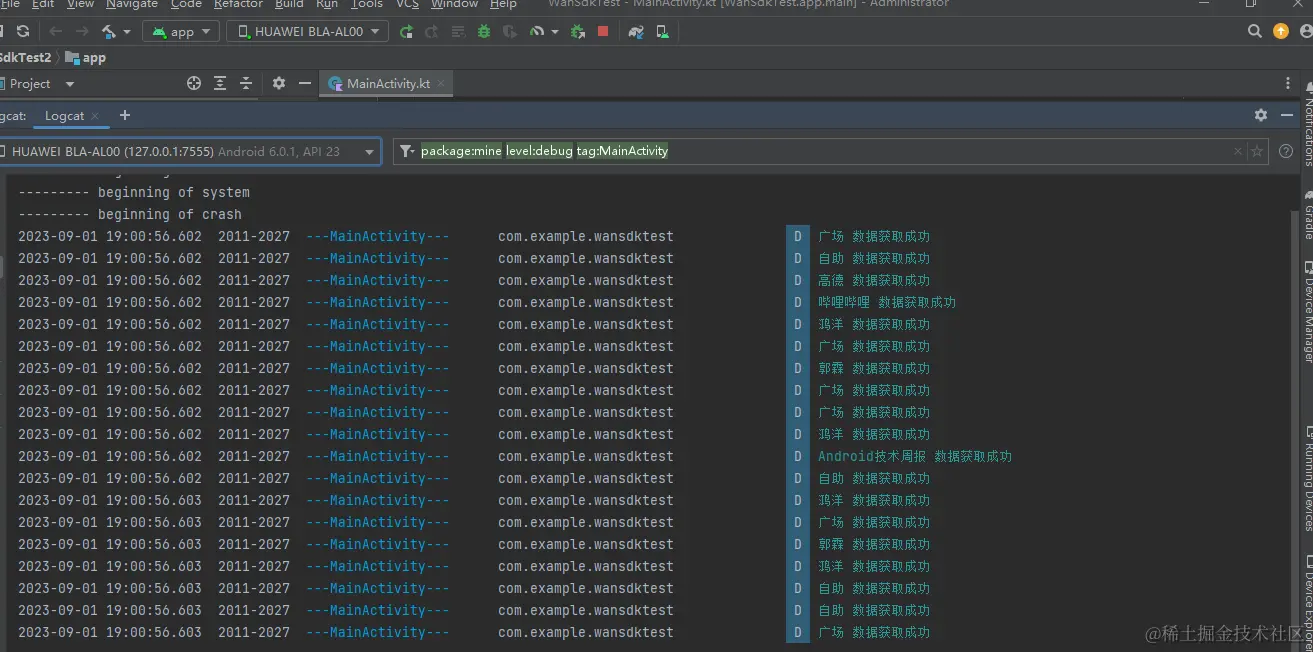The image size is (1313, 652).
Task: Hide the Logcat tool window
Action: pyautogui.click(x=1287, y=116)
